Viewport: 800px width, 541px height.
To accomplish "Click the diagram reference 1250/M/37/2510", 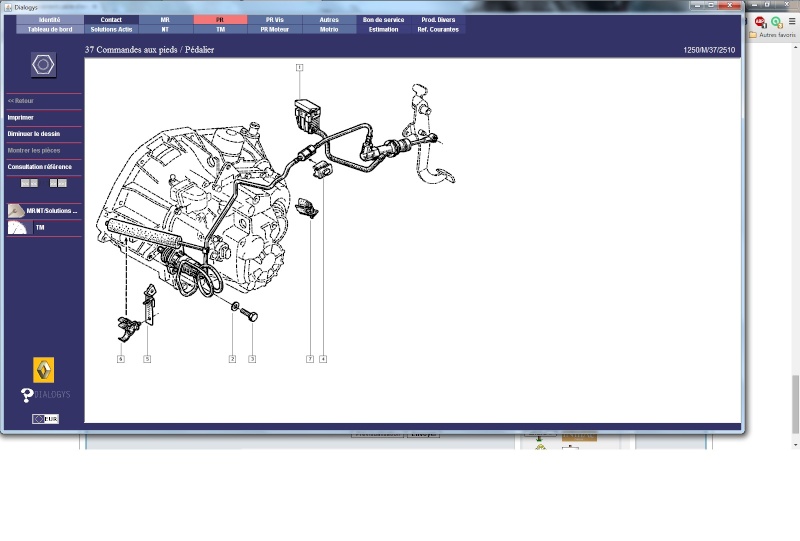I will [x=709, y=50].
